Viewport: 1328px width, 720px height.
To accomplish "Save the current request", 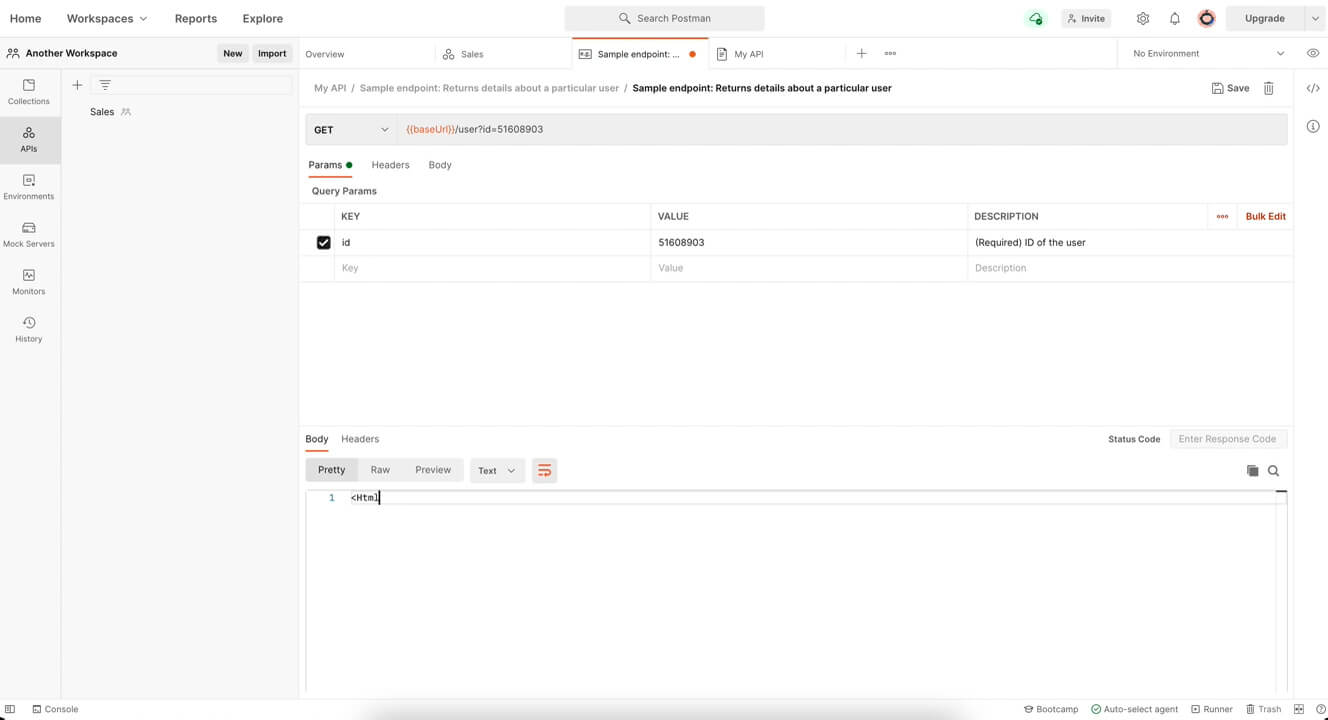I will 1229,88.
